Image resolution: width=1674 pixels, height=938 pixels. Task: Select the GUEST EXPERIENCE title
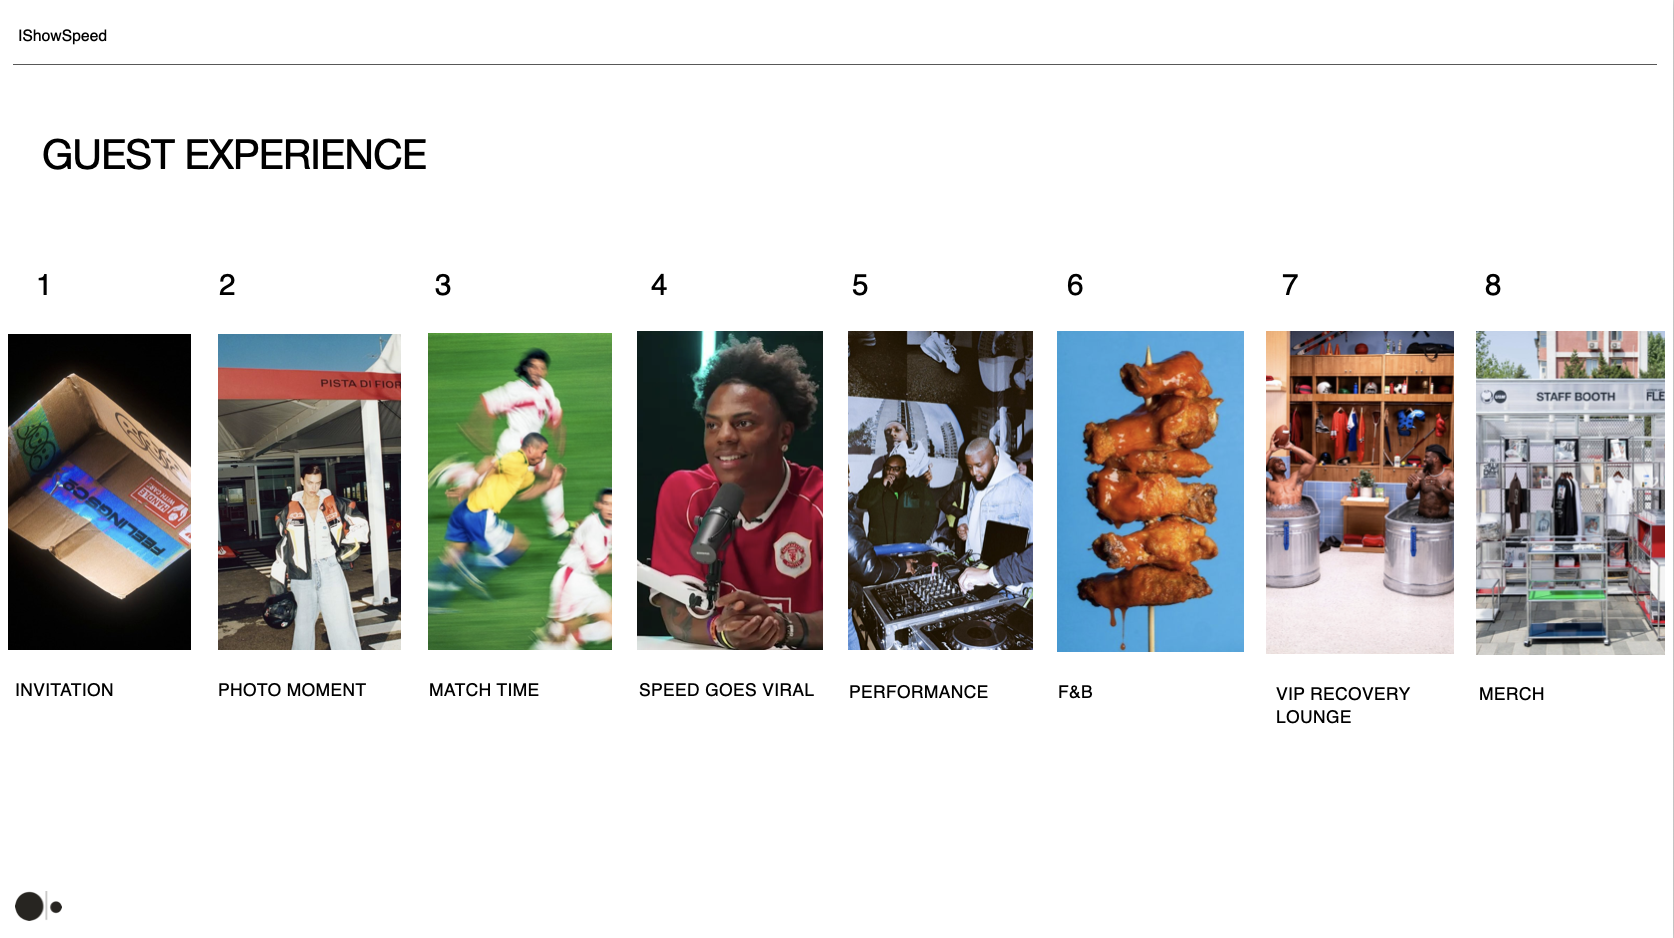(234, 155)
